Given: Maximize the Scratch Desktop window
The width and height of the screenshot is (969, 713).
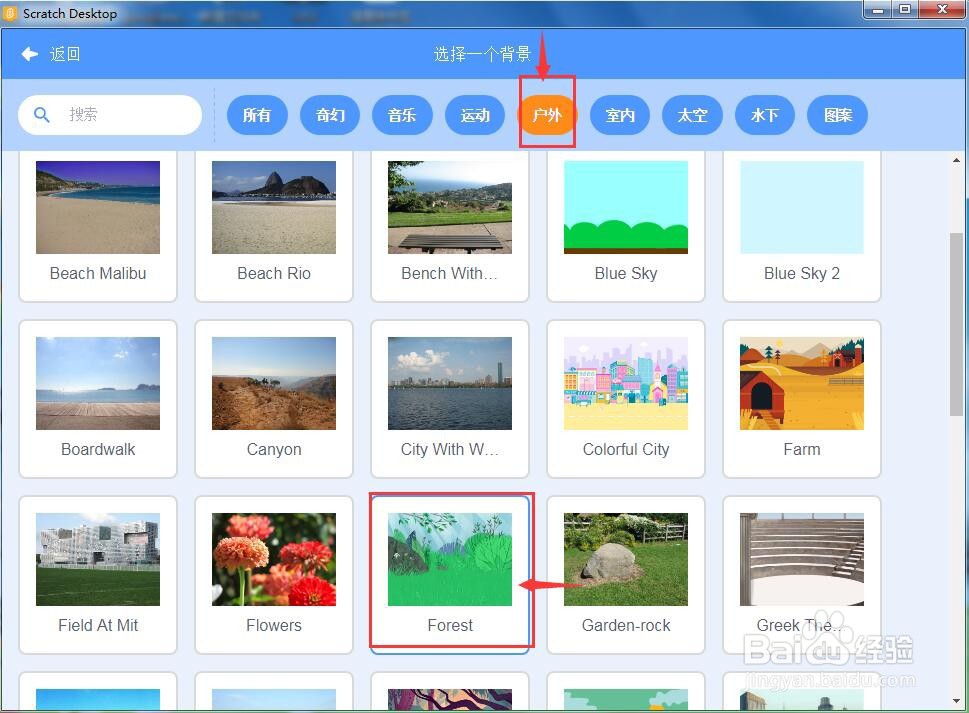Looking at the screenshot, I should [x=905, y=10].
